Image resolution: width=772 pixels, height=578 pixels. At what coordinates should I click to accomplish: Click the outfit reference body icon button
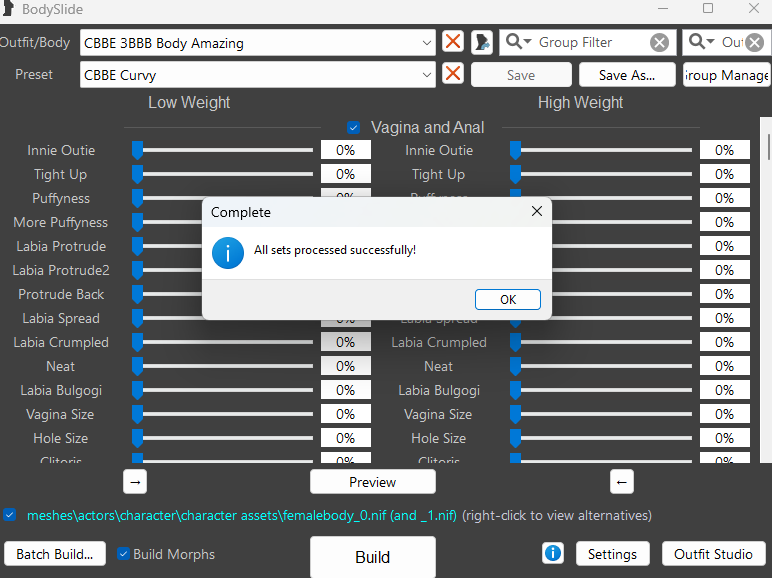click(x=482, y=42)
